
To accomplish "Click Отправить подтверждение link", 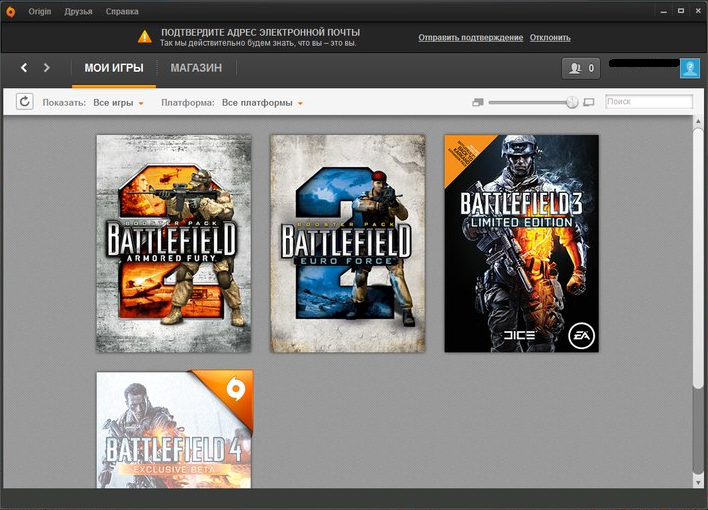I will click(x=470, y=37).
